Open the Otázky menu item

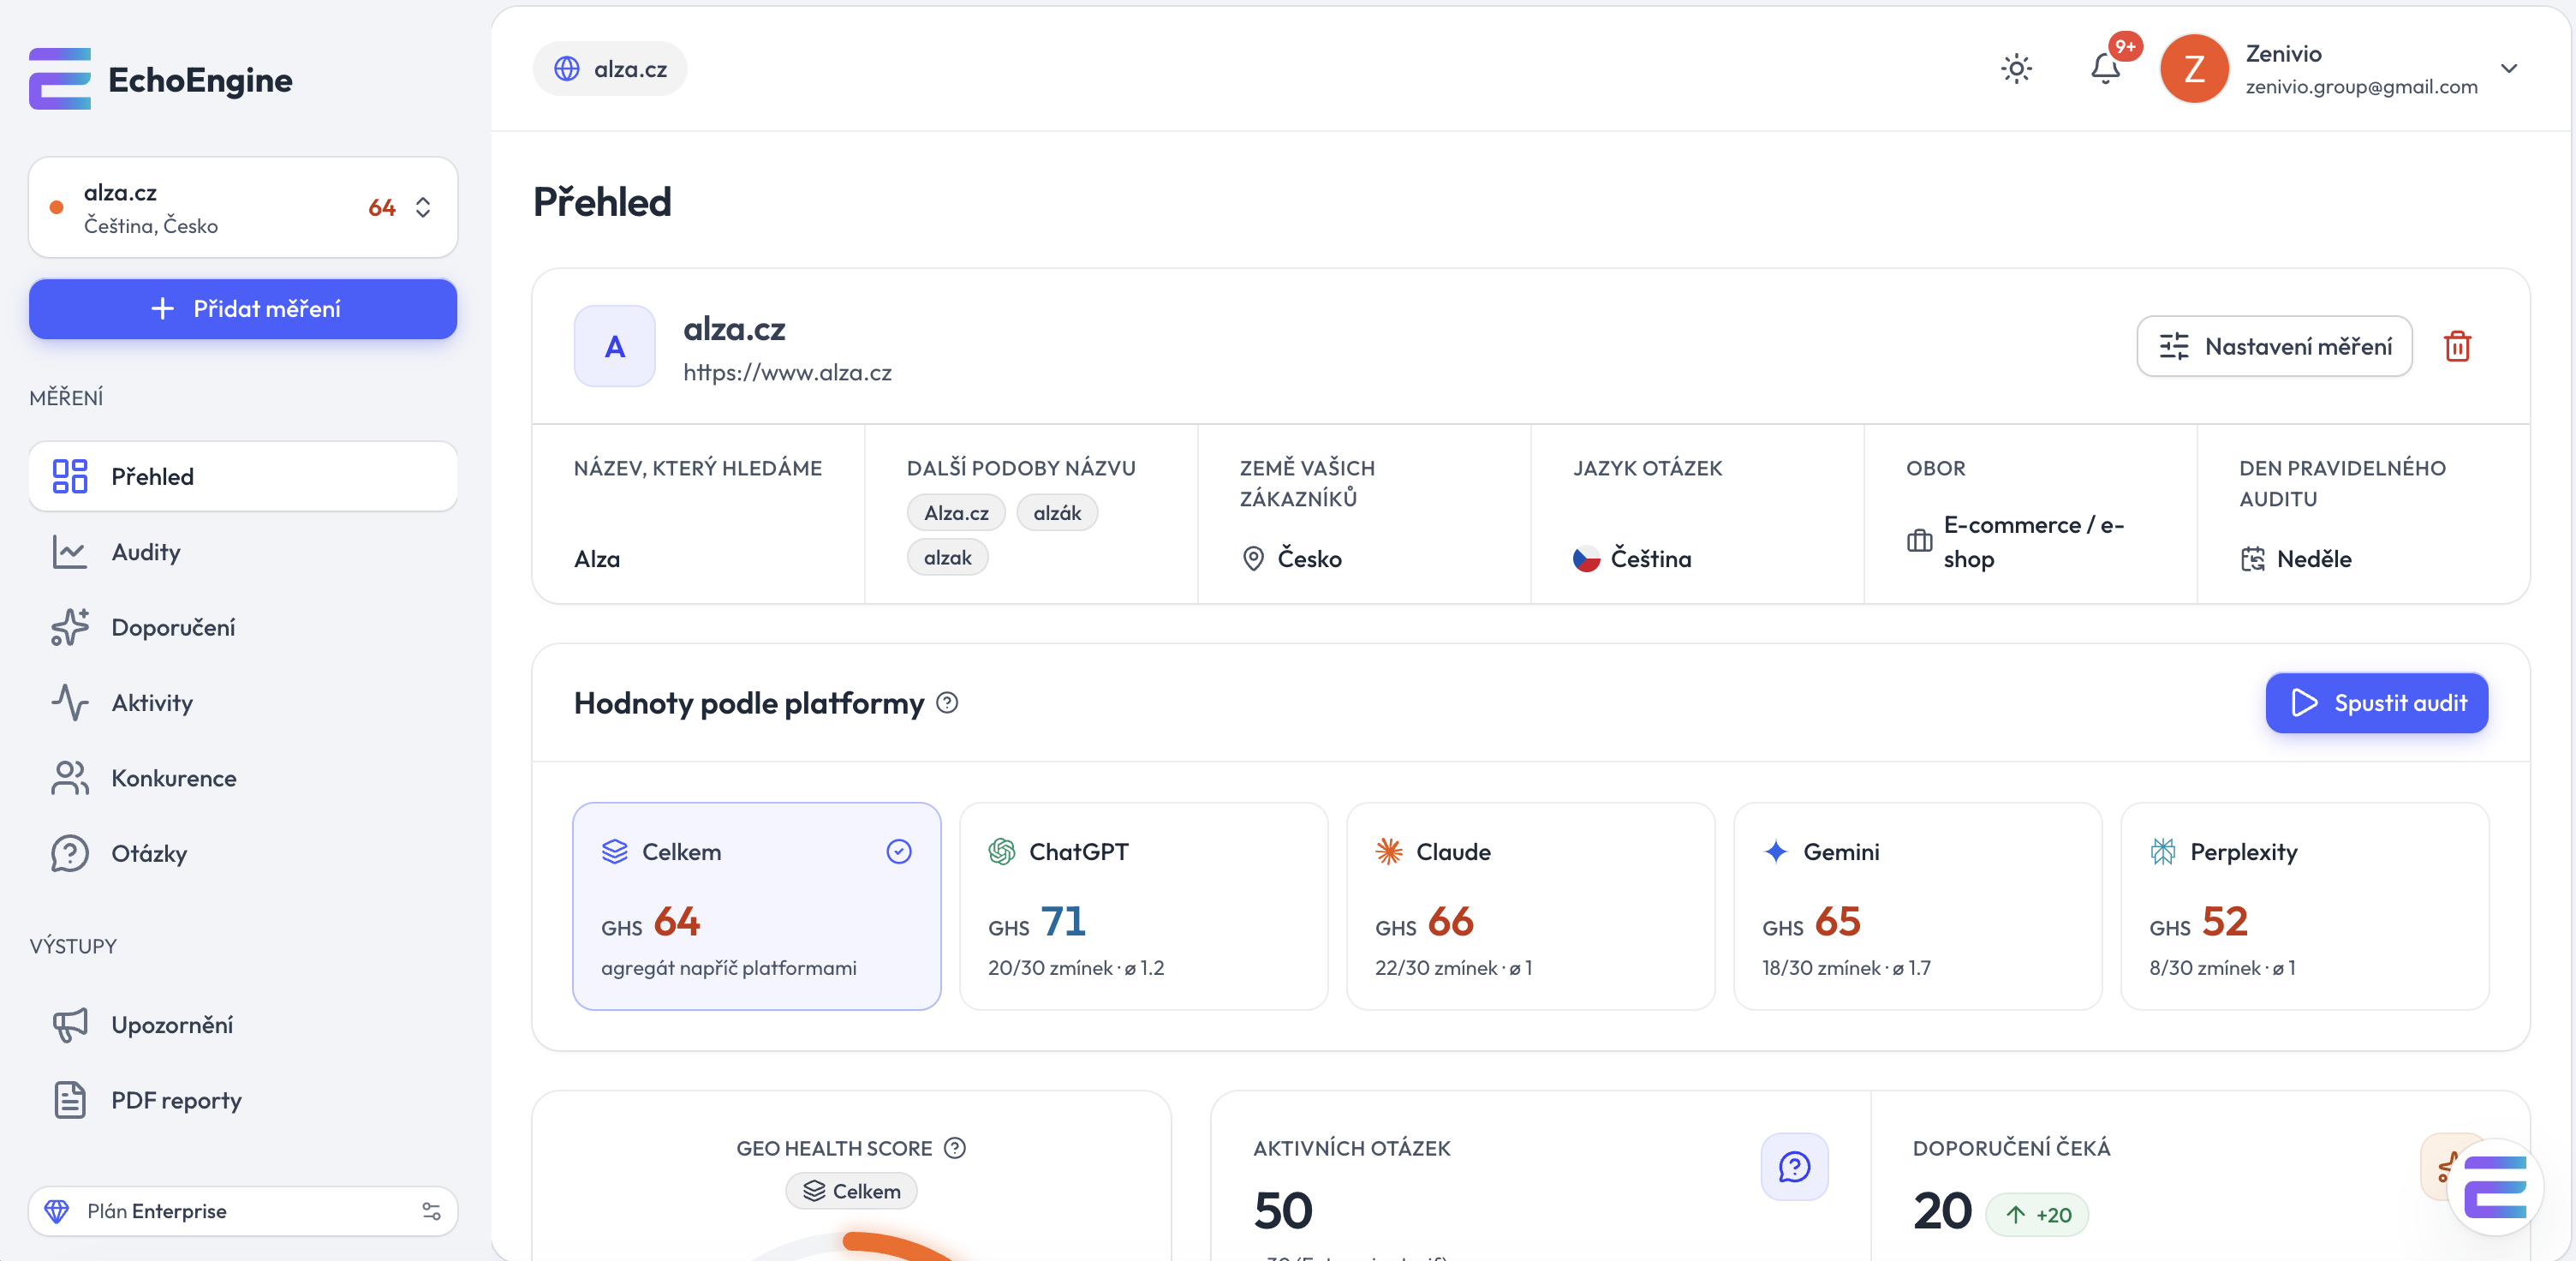coord(243,853)
